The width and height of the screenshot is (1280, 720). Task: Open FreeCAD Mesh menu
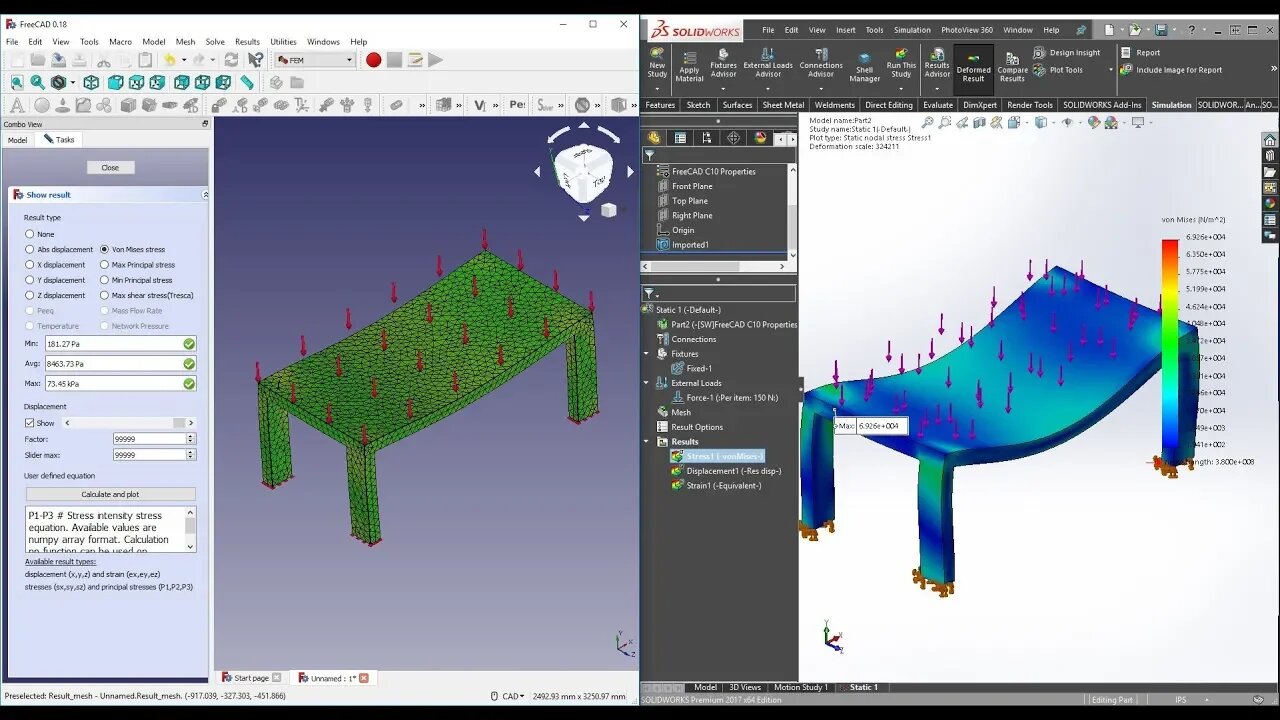[185, 42]
